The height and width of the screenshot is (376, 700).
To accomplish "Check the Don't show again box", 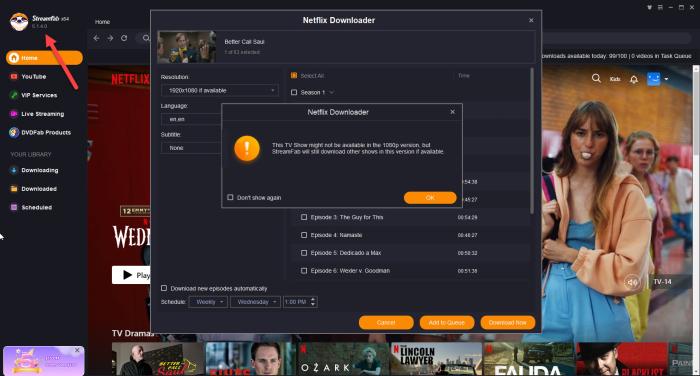I will (x=230, y=197).
